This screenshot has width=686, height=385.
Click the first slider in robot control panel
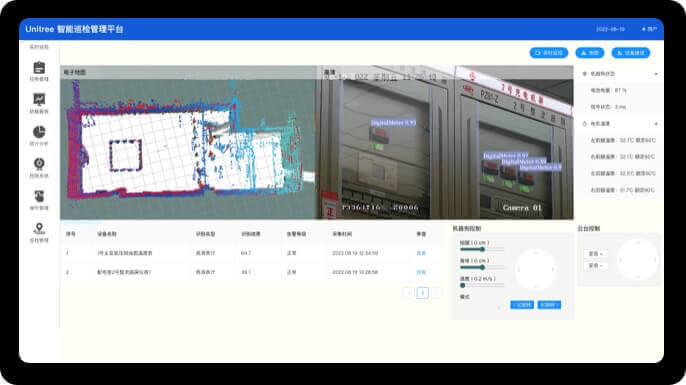click(482, 249)
